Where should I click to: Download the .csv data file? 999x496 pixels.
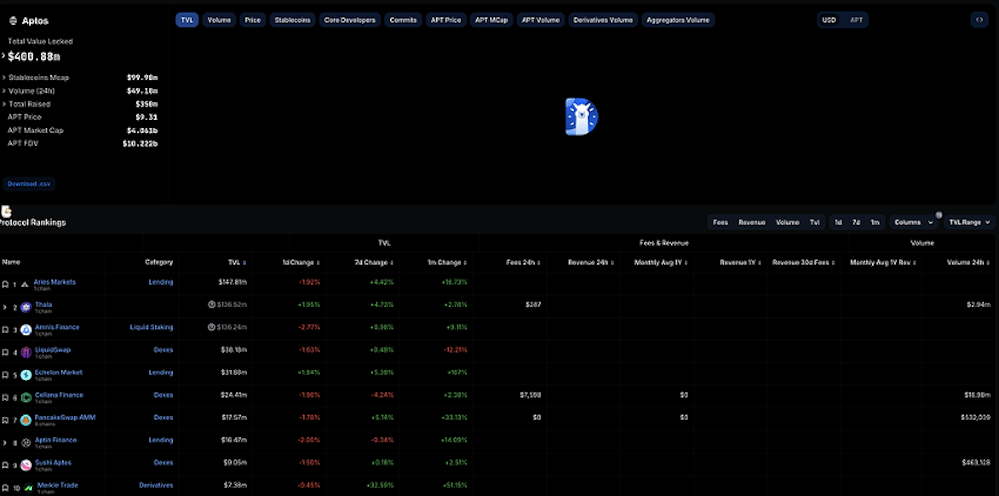point(29,184)
